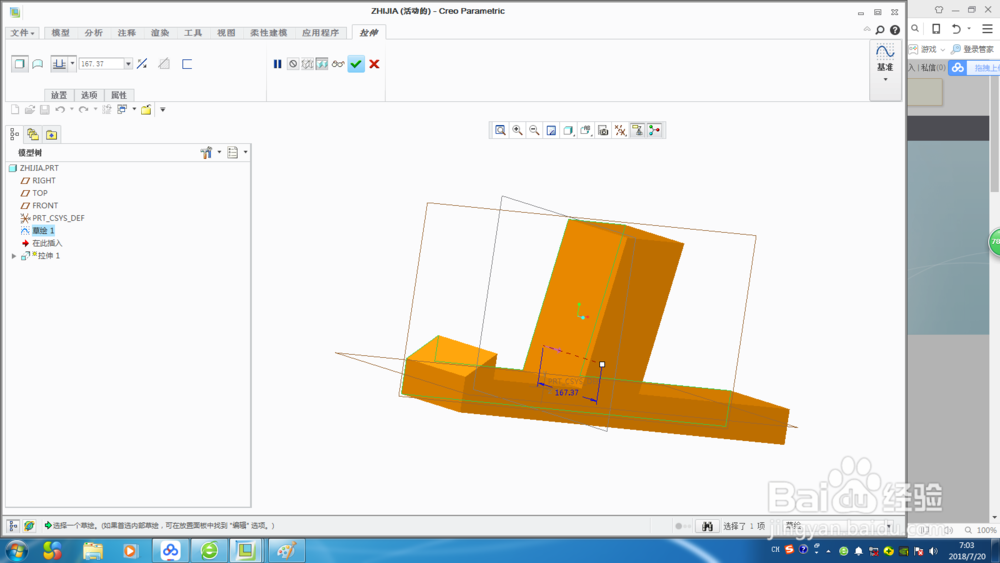Switch to the 应用程序 ribbon tab
The height and width of the screenshot is (563, 1000).
(321, 33)
